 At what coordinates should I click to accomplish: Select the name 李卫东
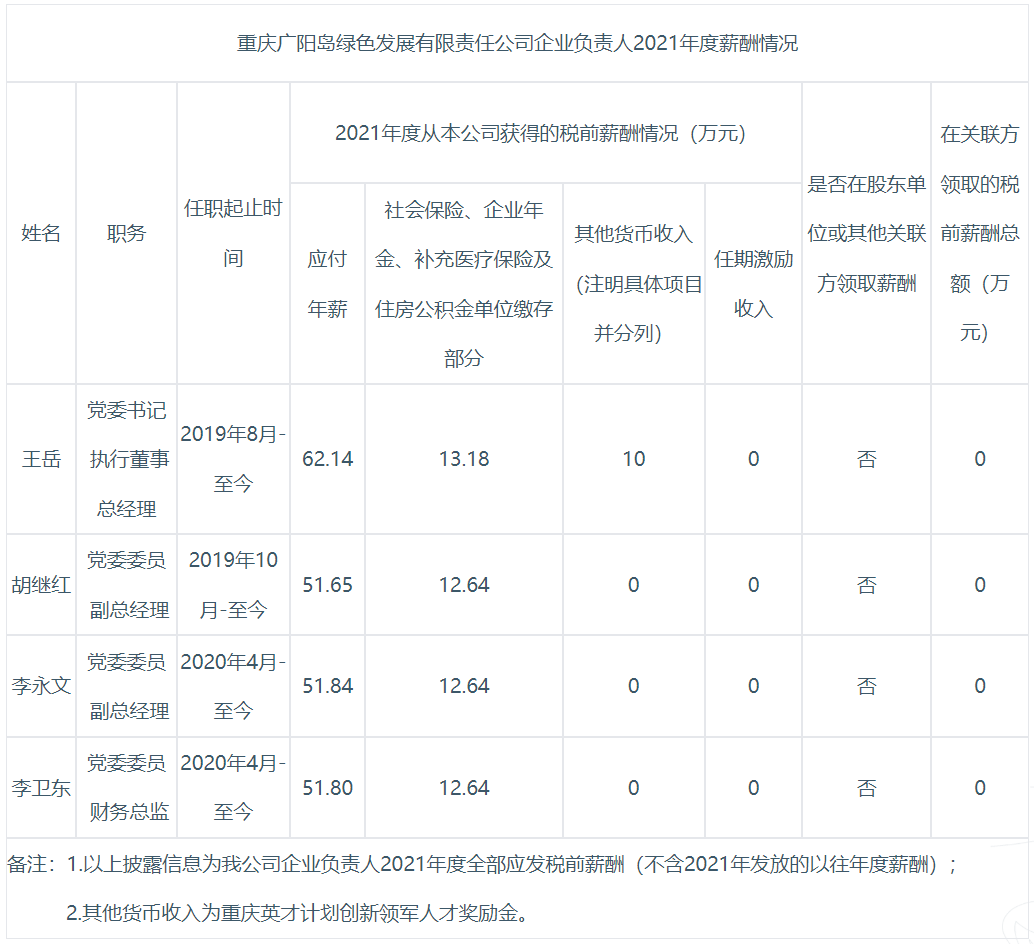coord(41,788)
